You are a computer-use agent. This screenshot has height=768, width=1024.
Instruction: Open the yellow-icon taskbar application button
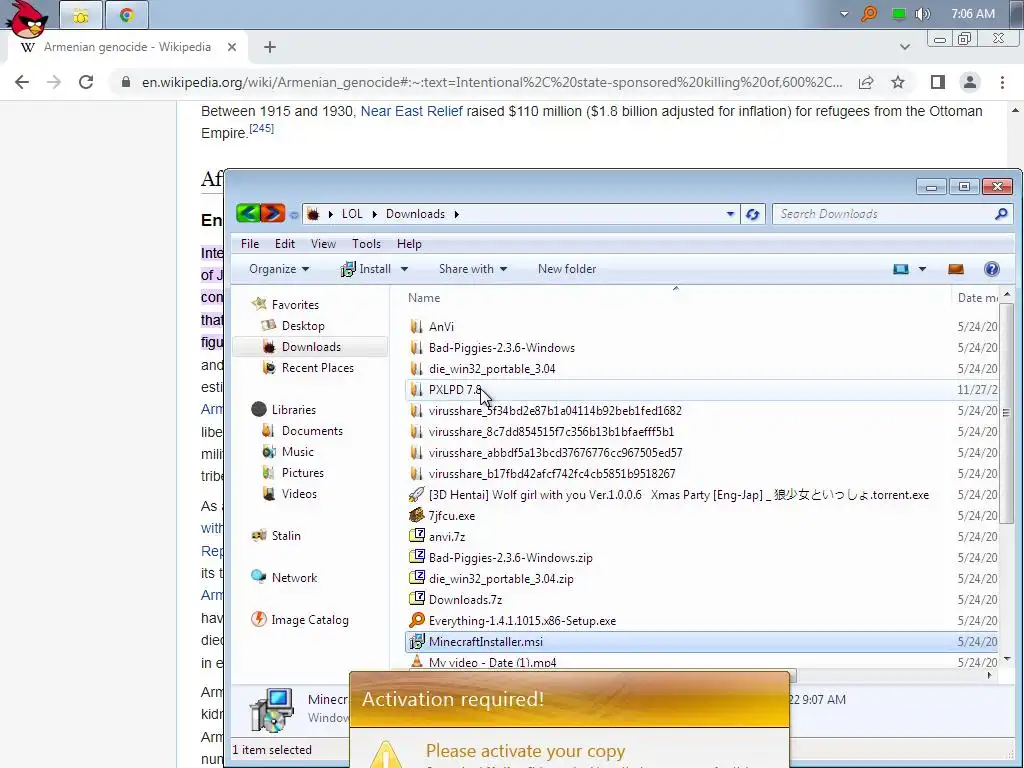80,15
